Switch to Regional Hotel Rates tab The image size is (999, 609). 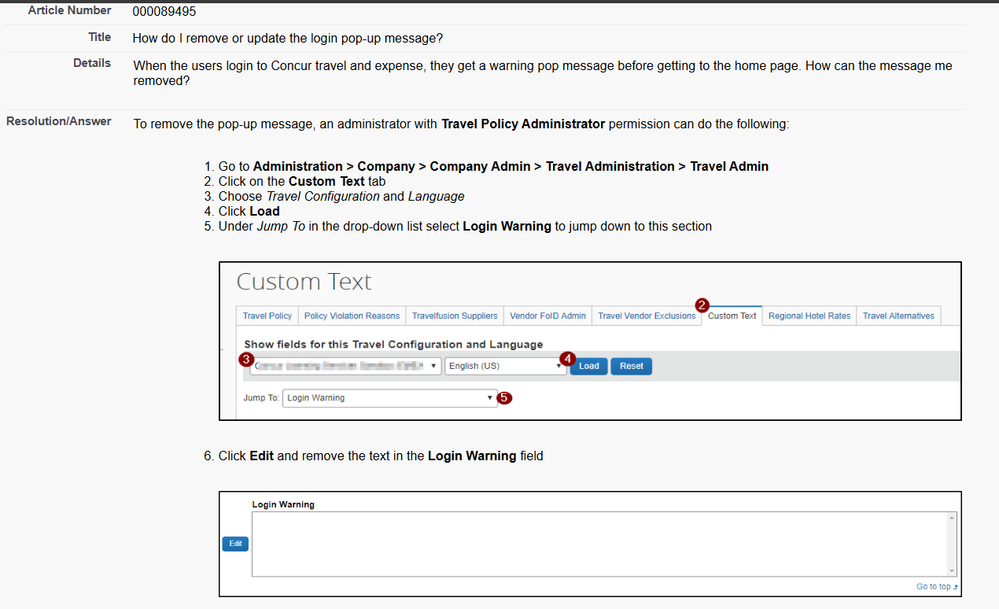click(x=809, y=316)
